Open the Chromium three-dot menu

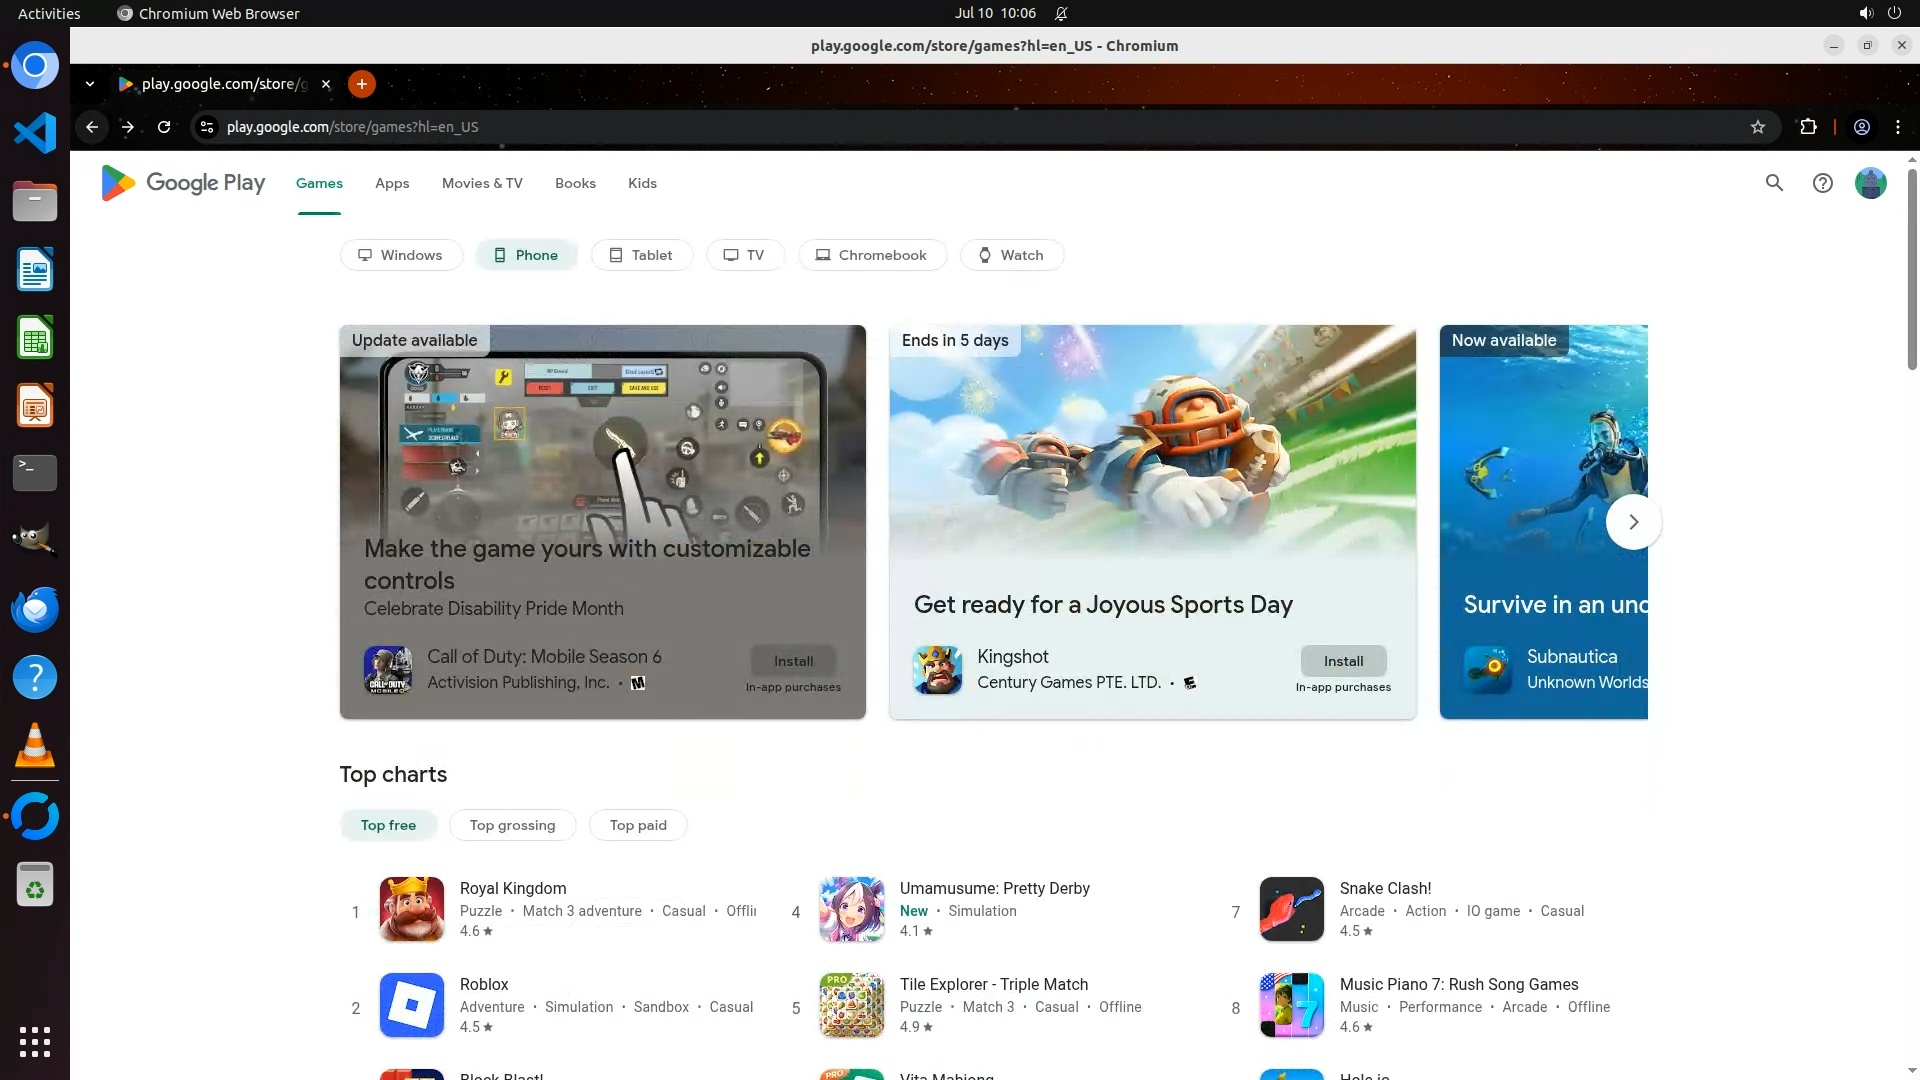(1897, 127)
